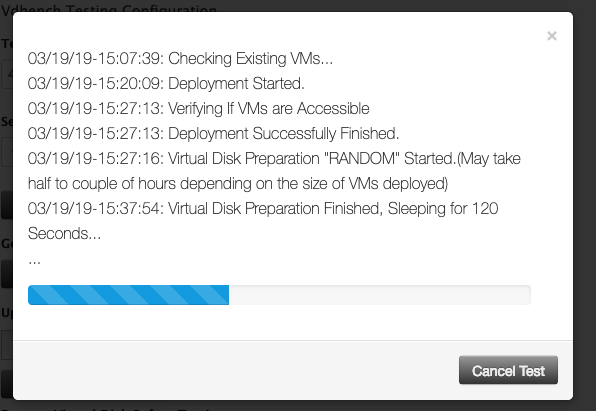Screen dimensions: 596x411
Task: Click the 03/19/19-15:37:54 timestamp
Action: [x=95, y=208]
